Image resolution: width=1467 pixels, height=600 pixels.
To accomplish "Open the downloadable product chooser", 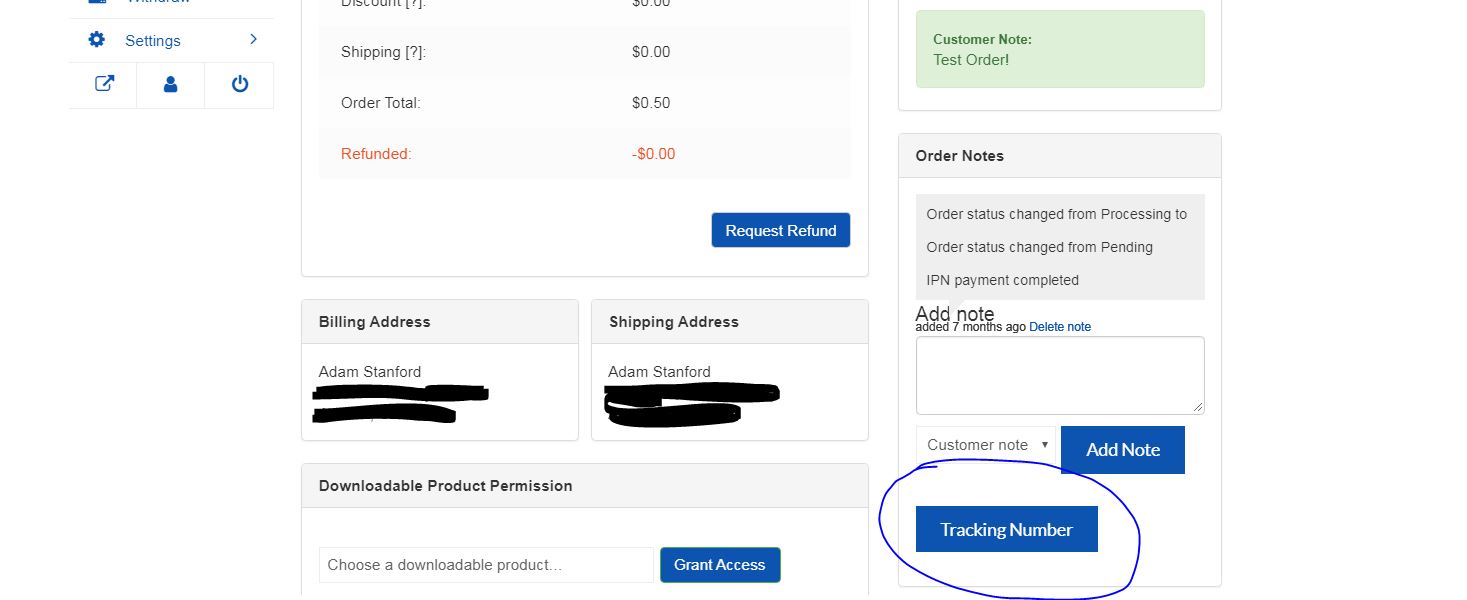I will (x=486, y=564).
